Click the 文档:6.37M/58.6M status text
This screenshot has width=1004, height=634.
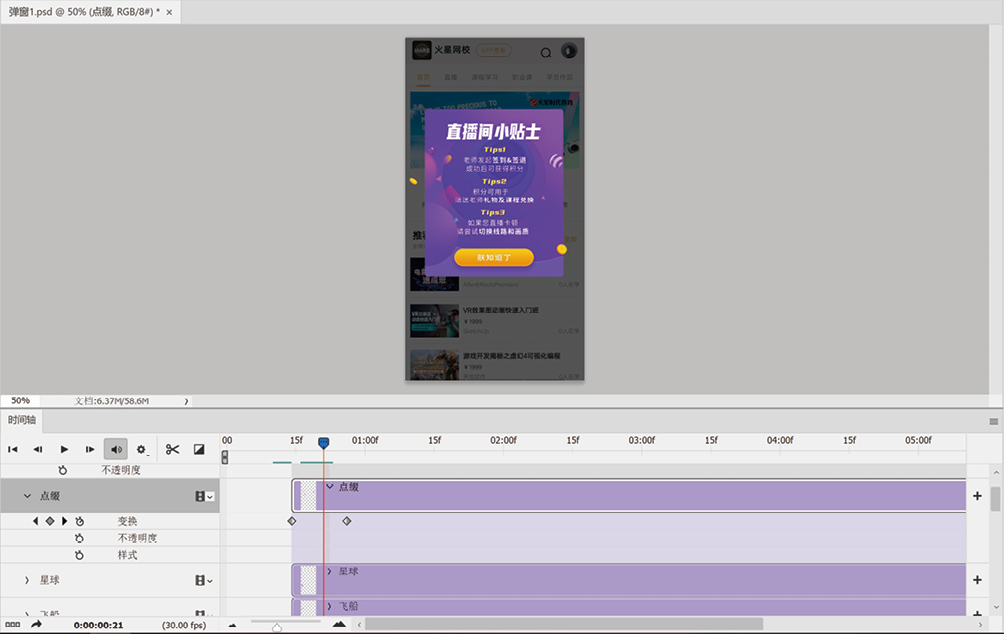click(111, 402)
